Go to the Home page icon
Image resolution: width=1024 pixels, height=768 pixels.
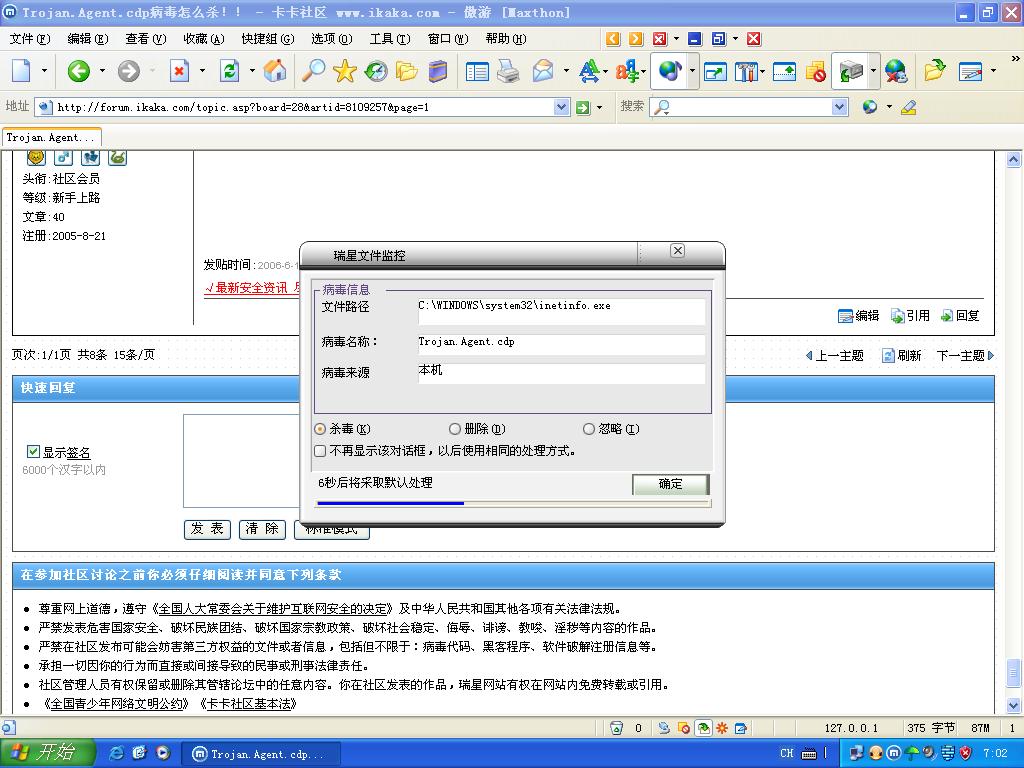click(x=275, y=71)
